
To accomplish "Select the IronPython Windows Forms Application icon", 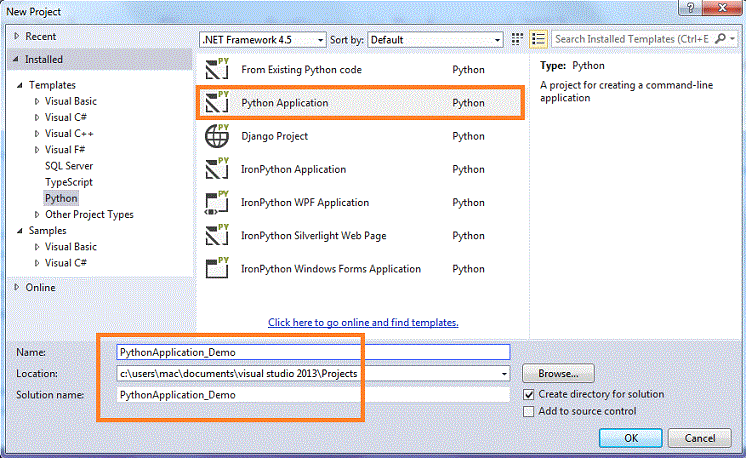I will pyautogui.click(x=217, y=268).
